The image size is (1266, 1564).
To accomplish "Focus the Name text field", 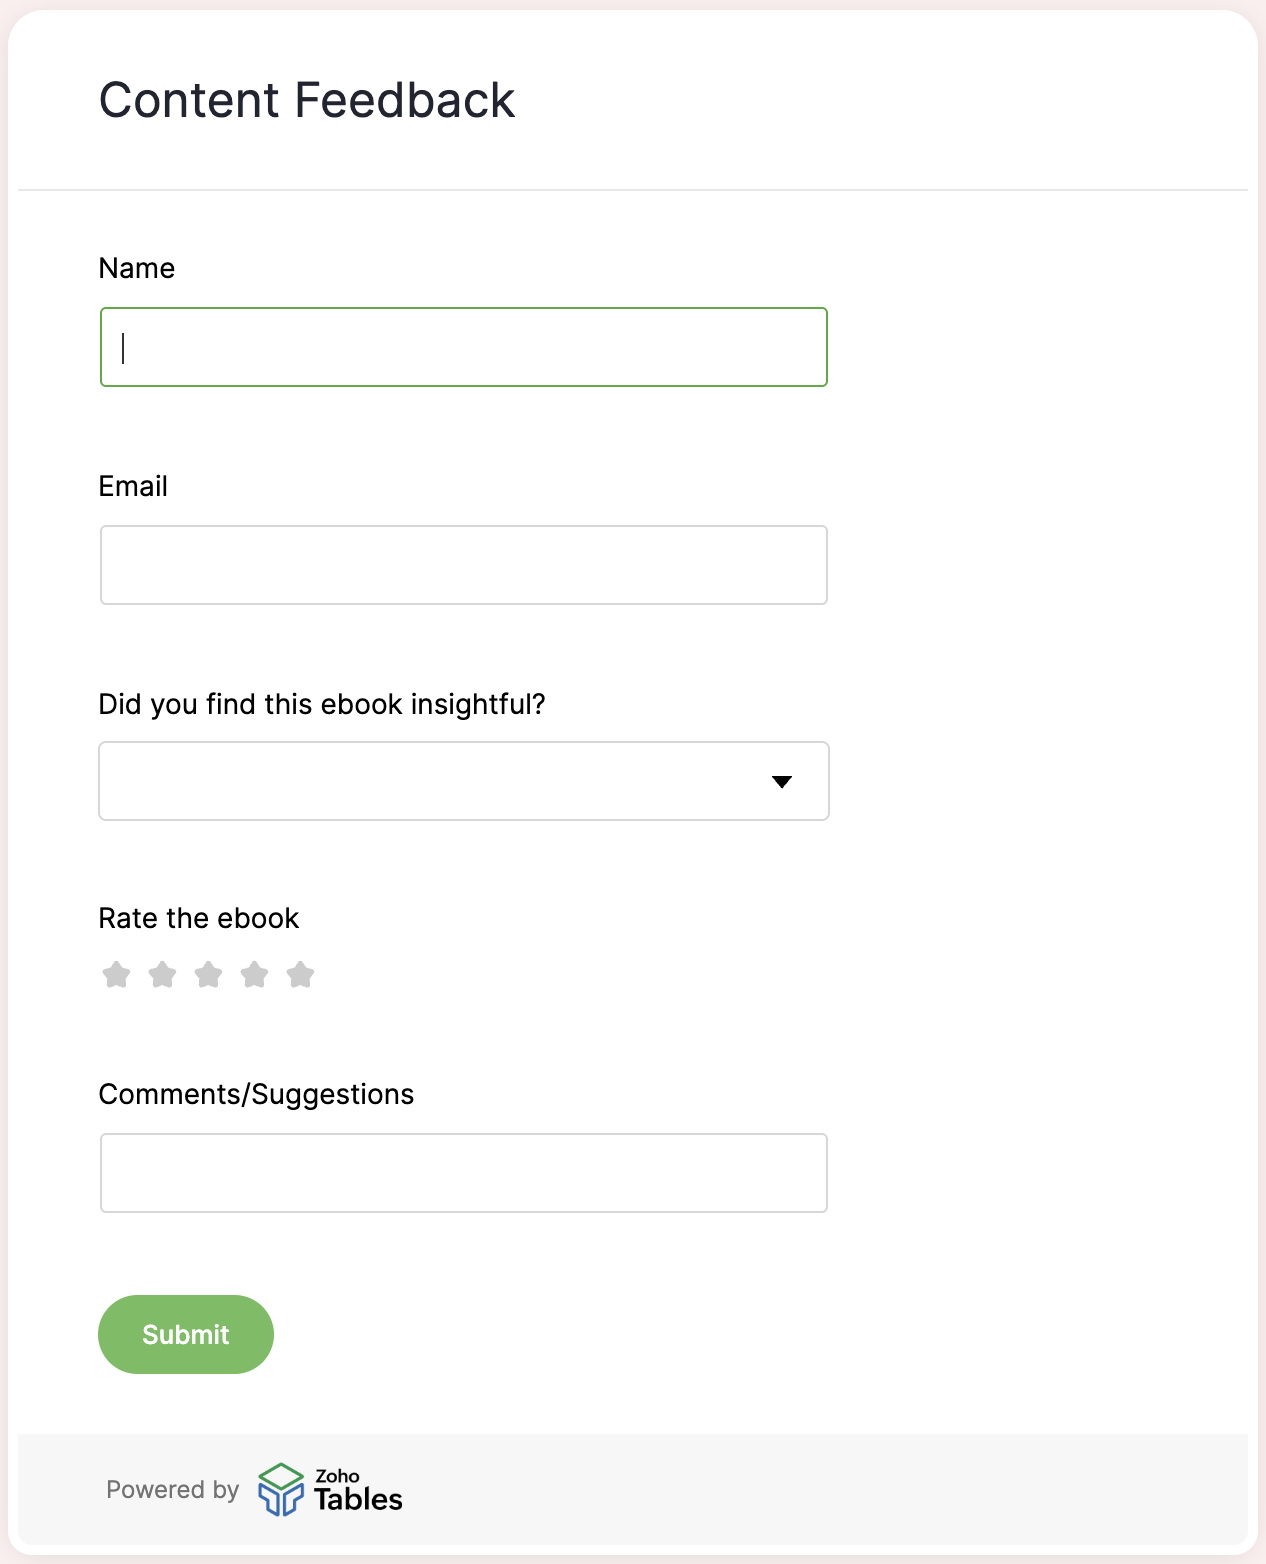I will pyautogui.click(x=464, y=347).
